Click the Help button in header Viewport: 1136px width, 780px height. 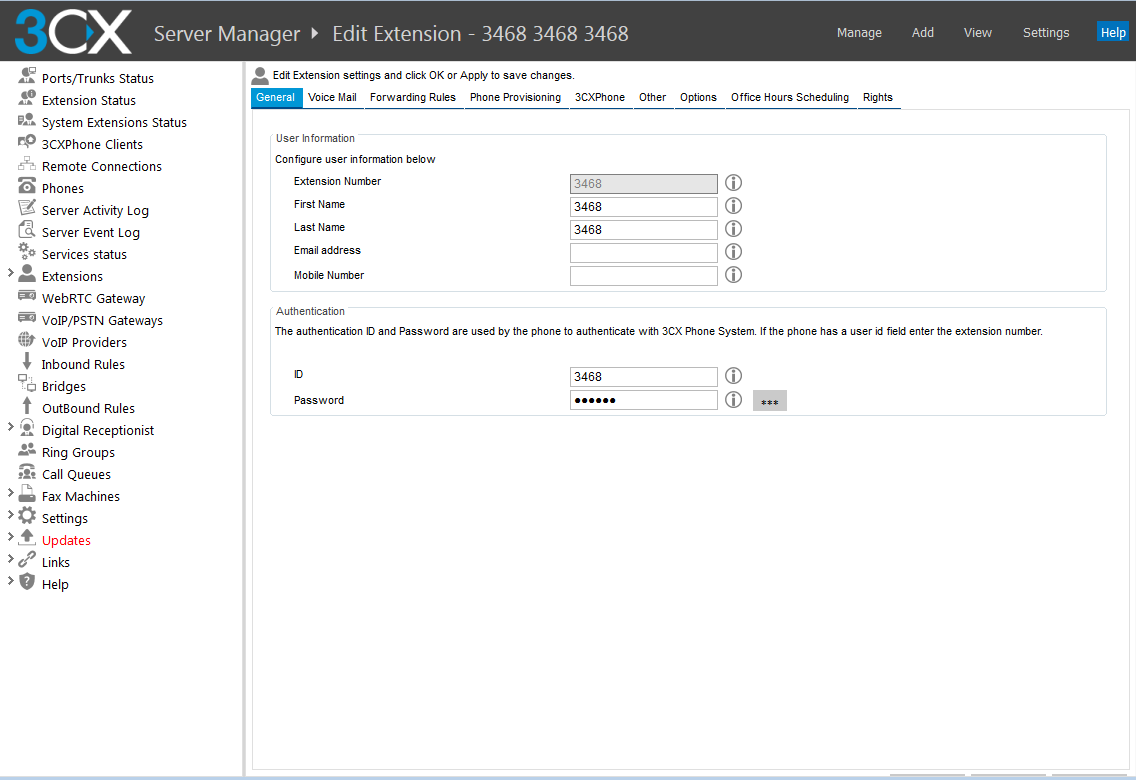(x=1112, y=33)
